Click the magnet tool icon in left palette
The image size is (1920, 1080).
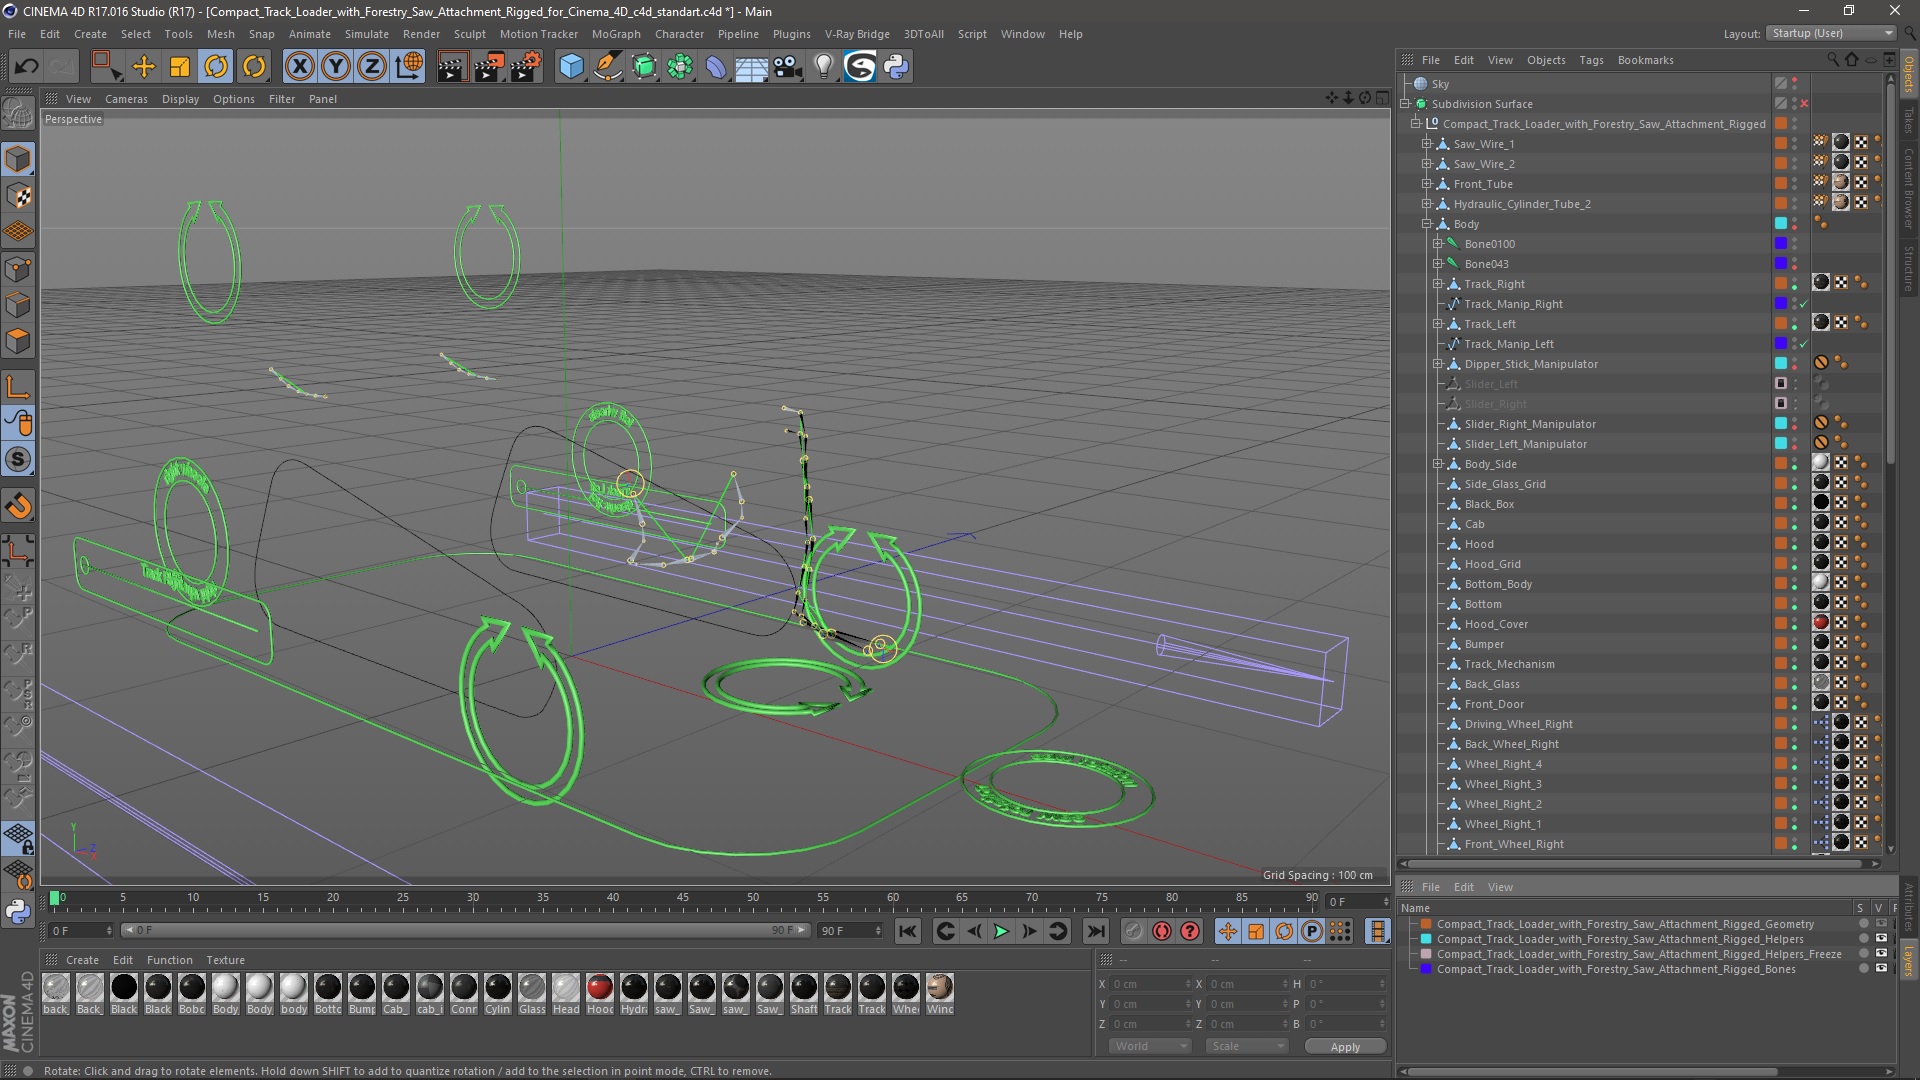tap(18, 506)
